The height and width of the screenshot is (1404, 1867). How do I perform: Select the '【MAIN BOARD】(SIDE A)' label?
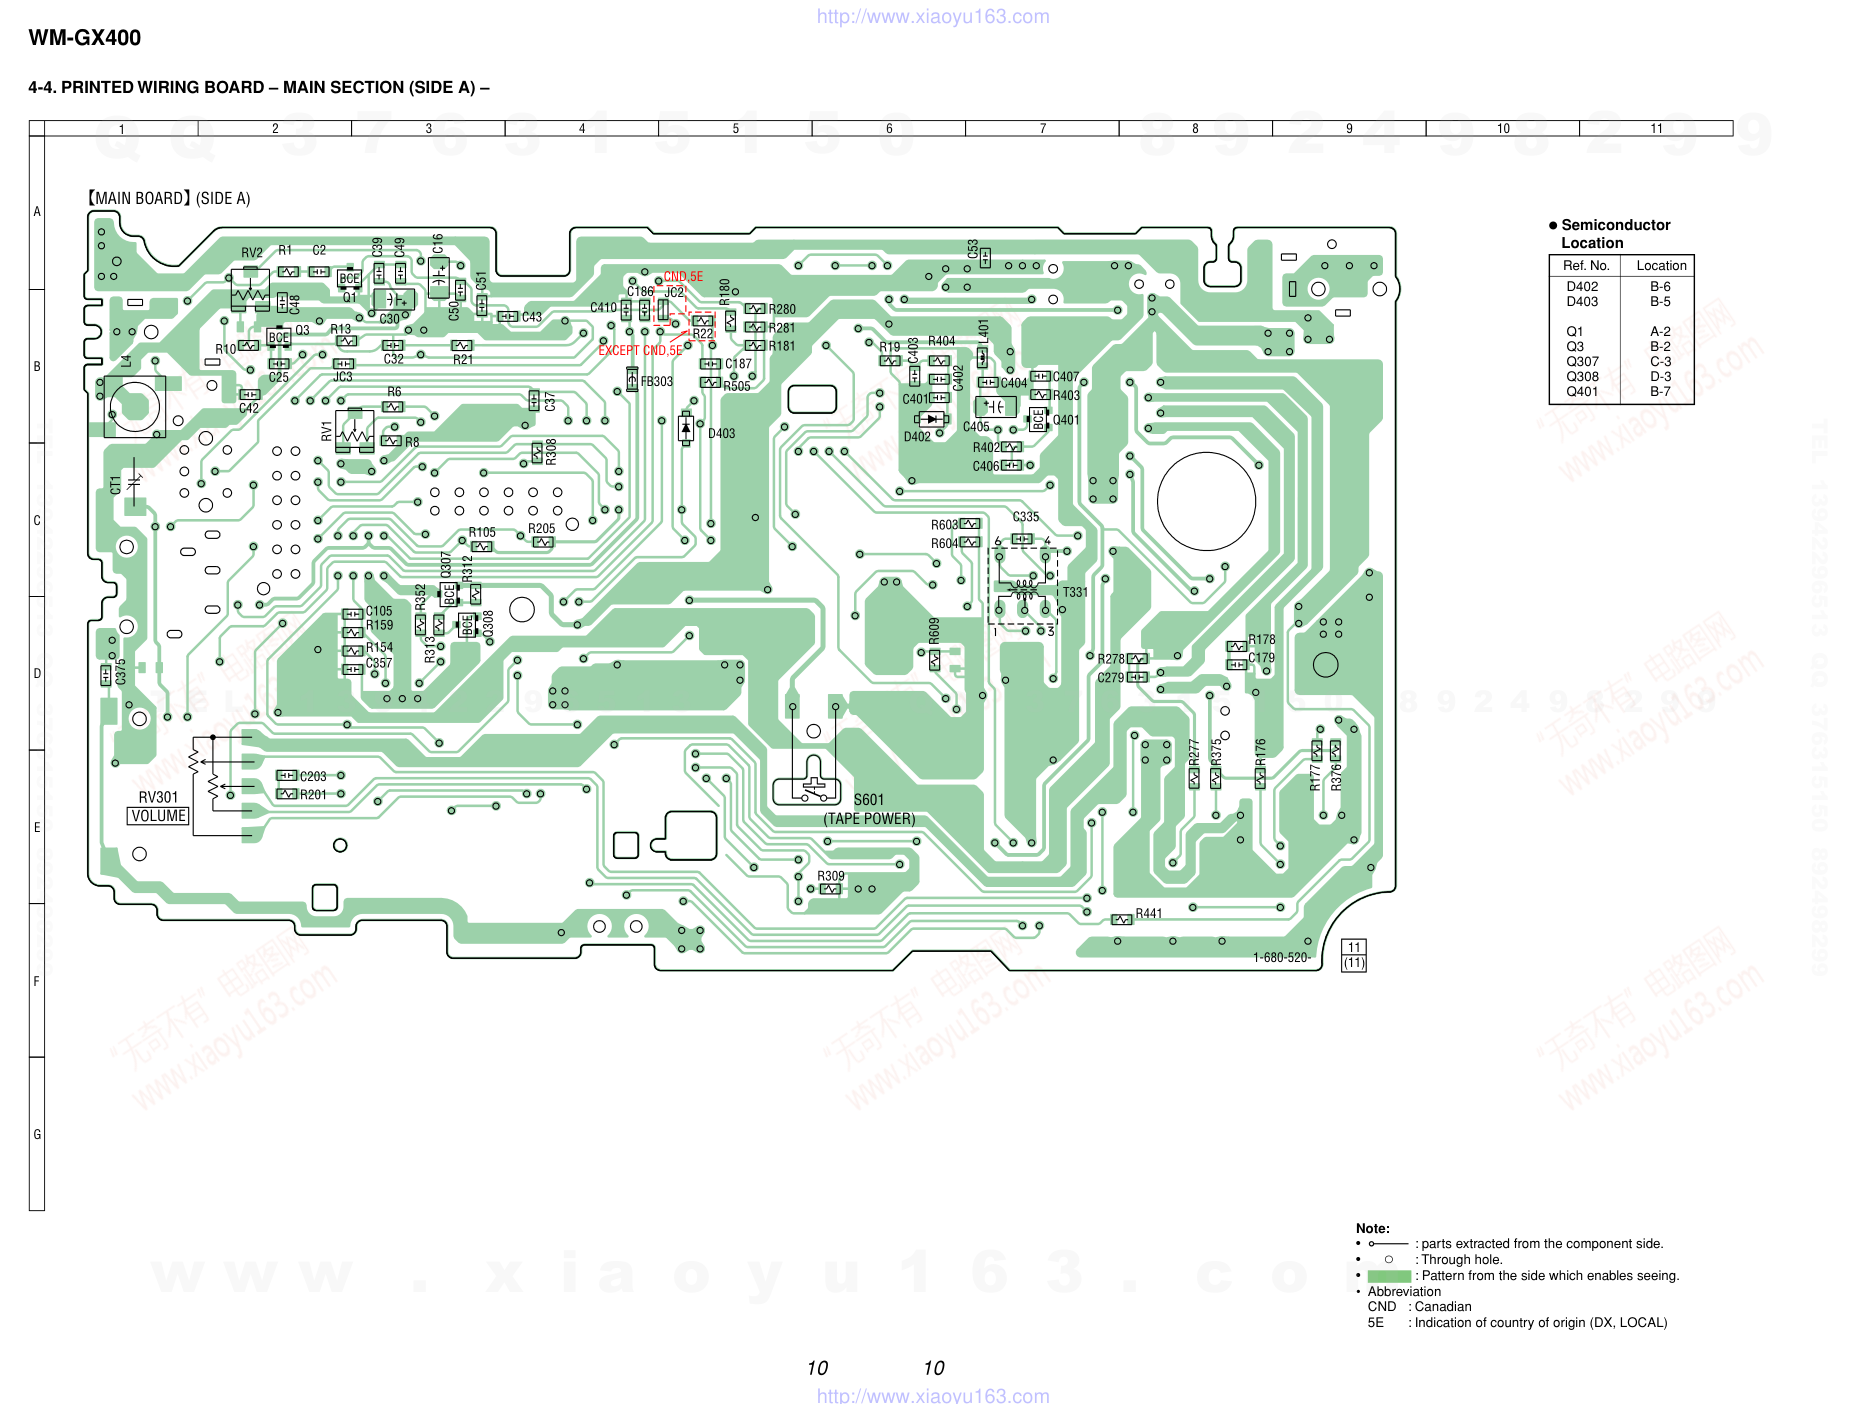[168, 198]
